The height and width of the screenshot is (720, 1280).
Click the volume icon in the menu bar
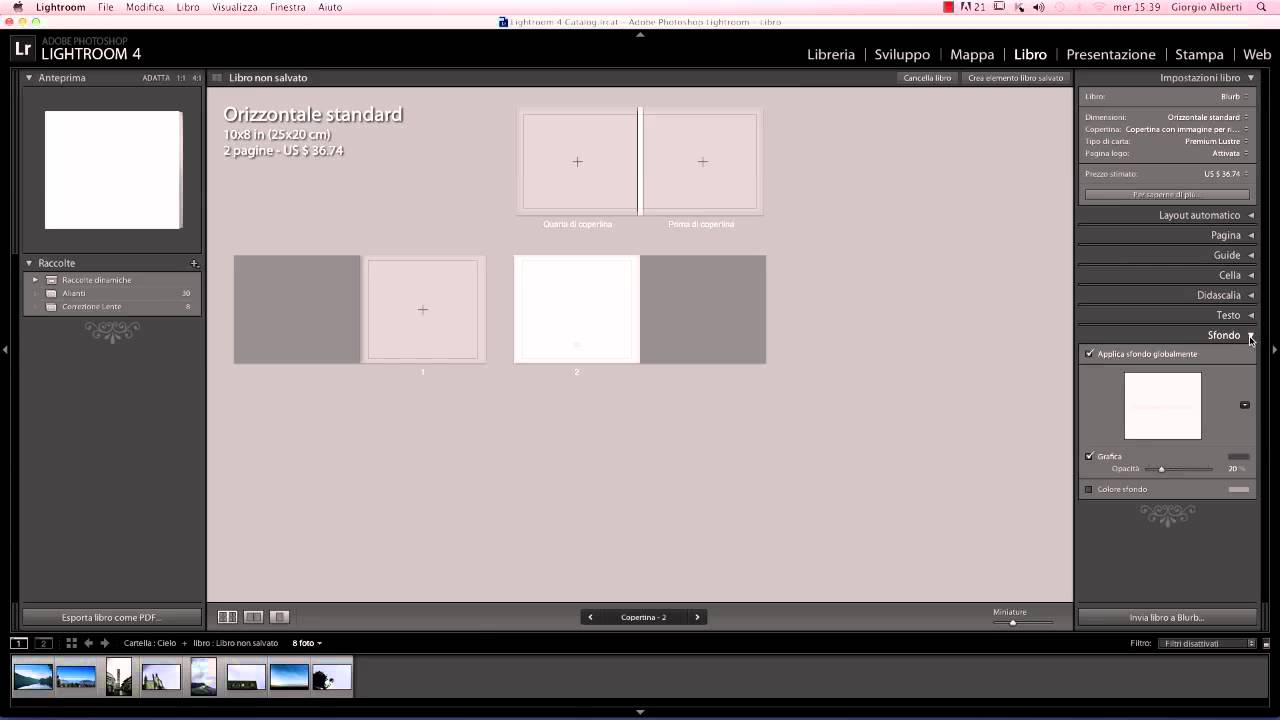tap(1038, 7)
